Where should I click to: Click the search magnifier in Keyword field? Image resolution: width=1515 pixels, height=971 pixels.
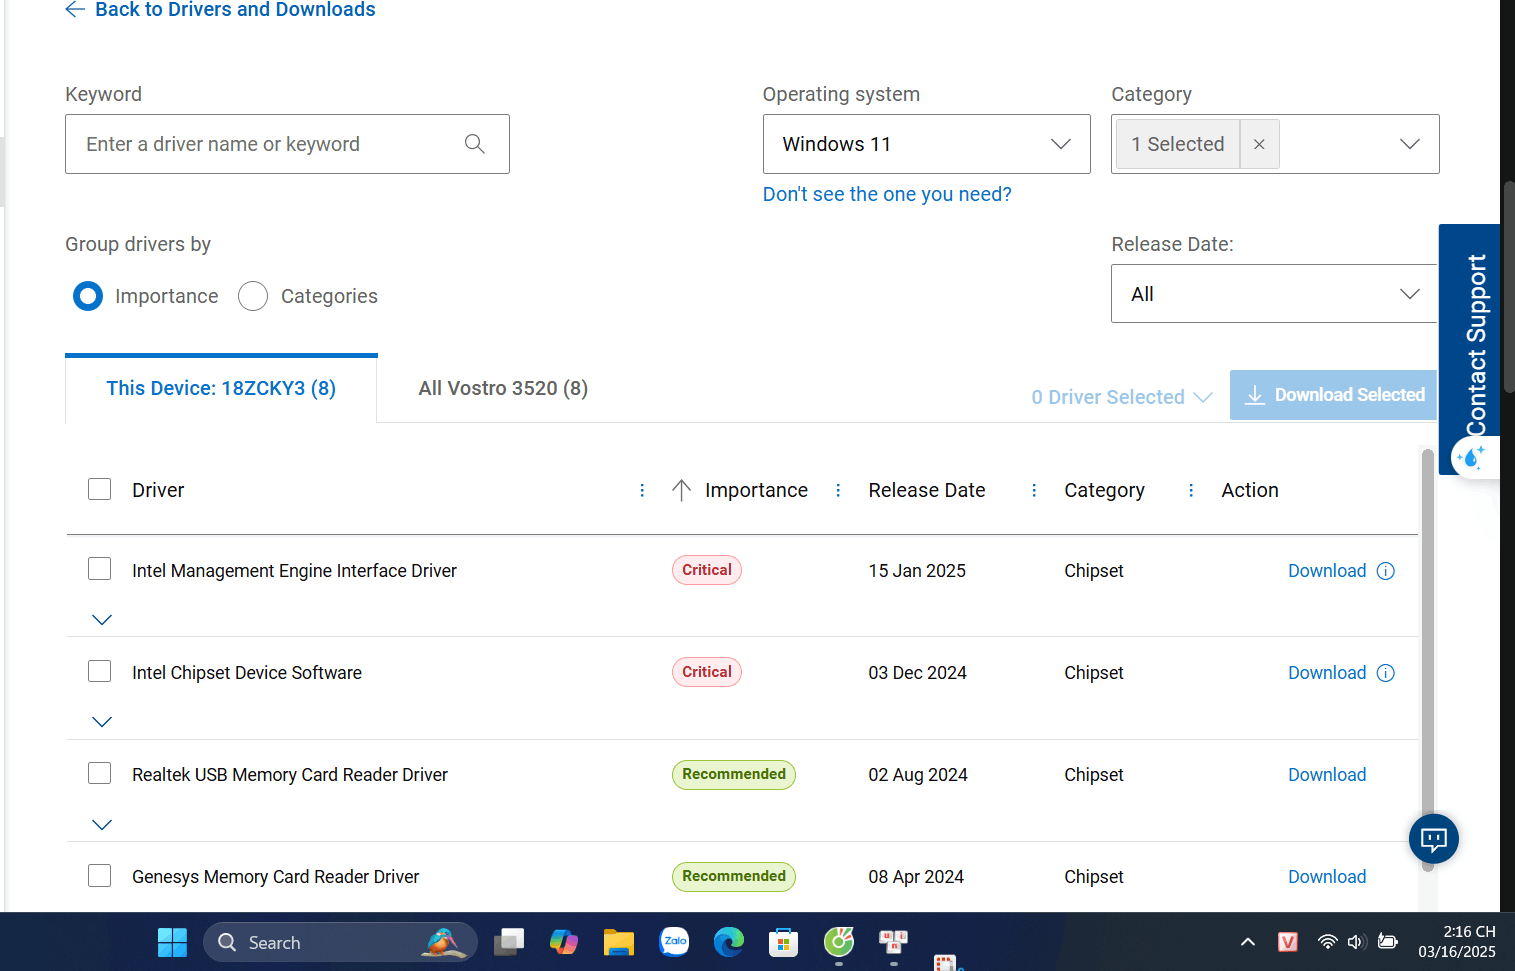[474, 143]
